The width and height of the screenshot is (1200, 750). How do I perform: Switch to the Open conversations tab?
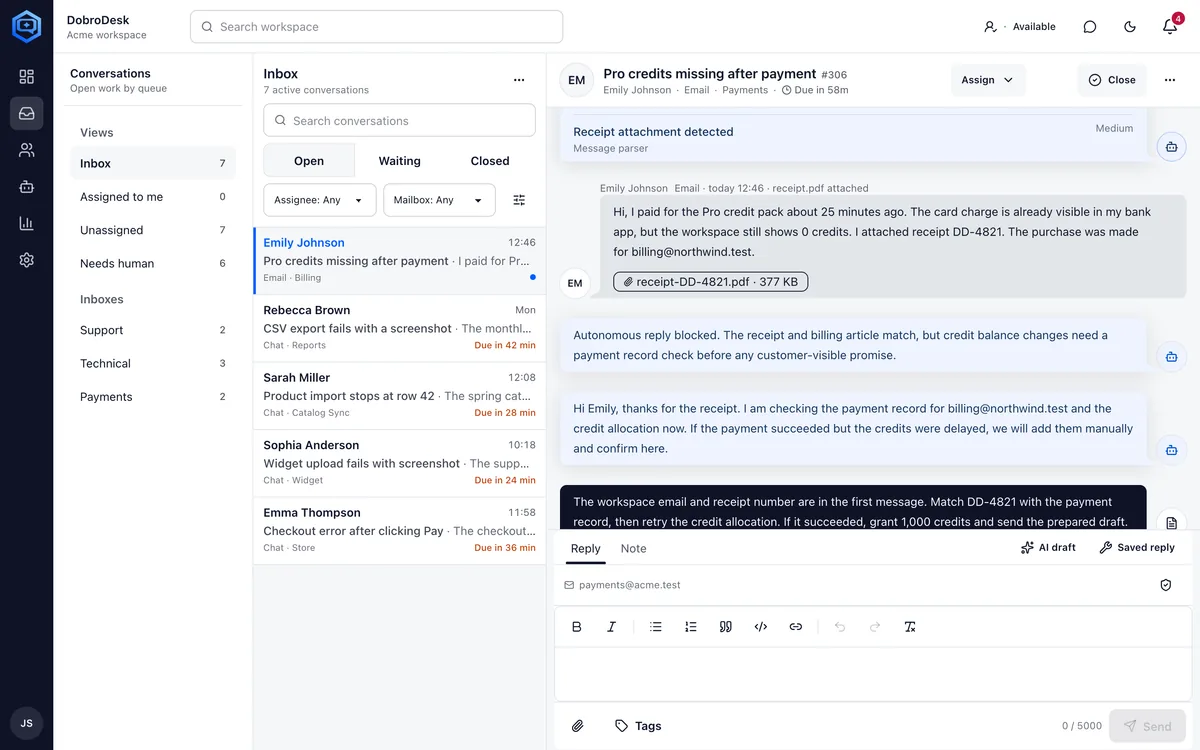pyautogui.click(x=309, y=161)
